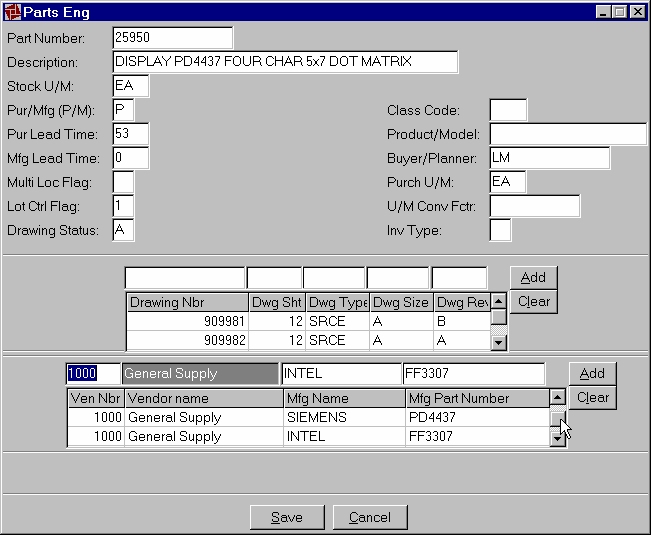Click the vendor table scroll down arrow
This screenshot has height=535, width=651.
point(558,439)
